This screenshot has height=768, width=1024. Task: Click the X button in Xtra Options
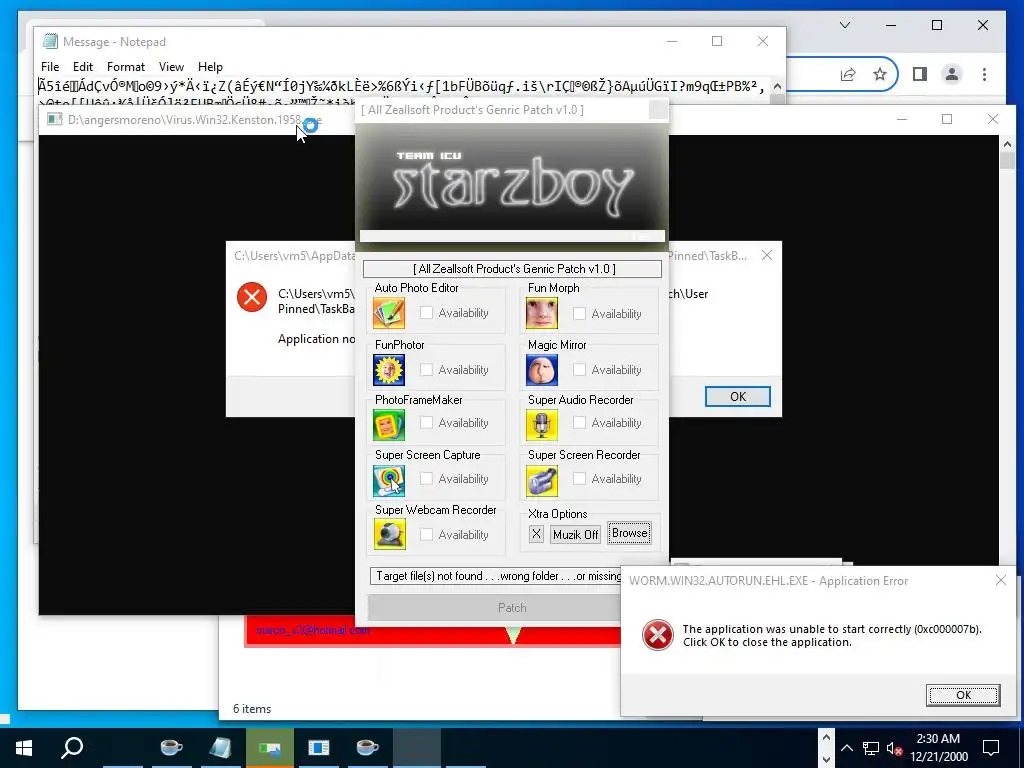536,534
